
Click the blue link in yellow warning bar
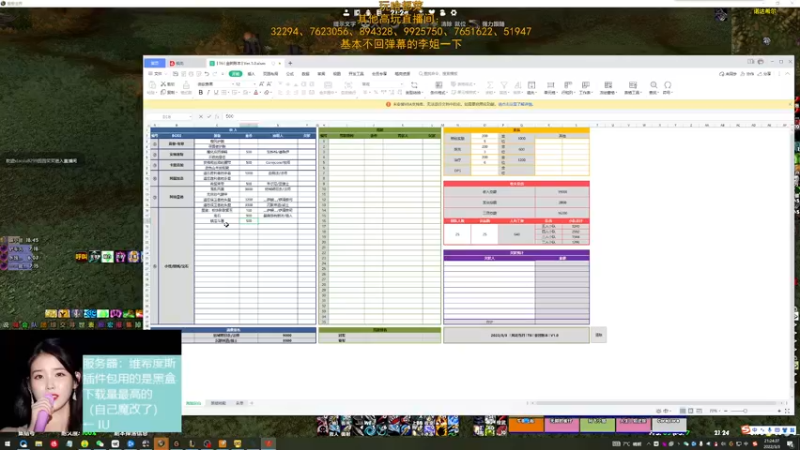tap(515, 104)
